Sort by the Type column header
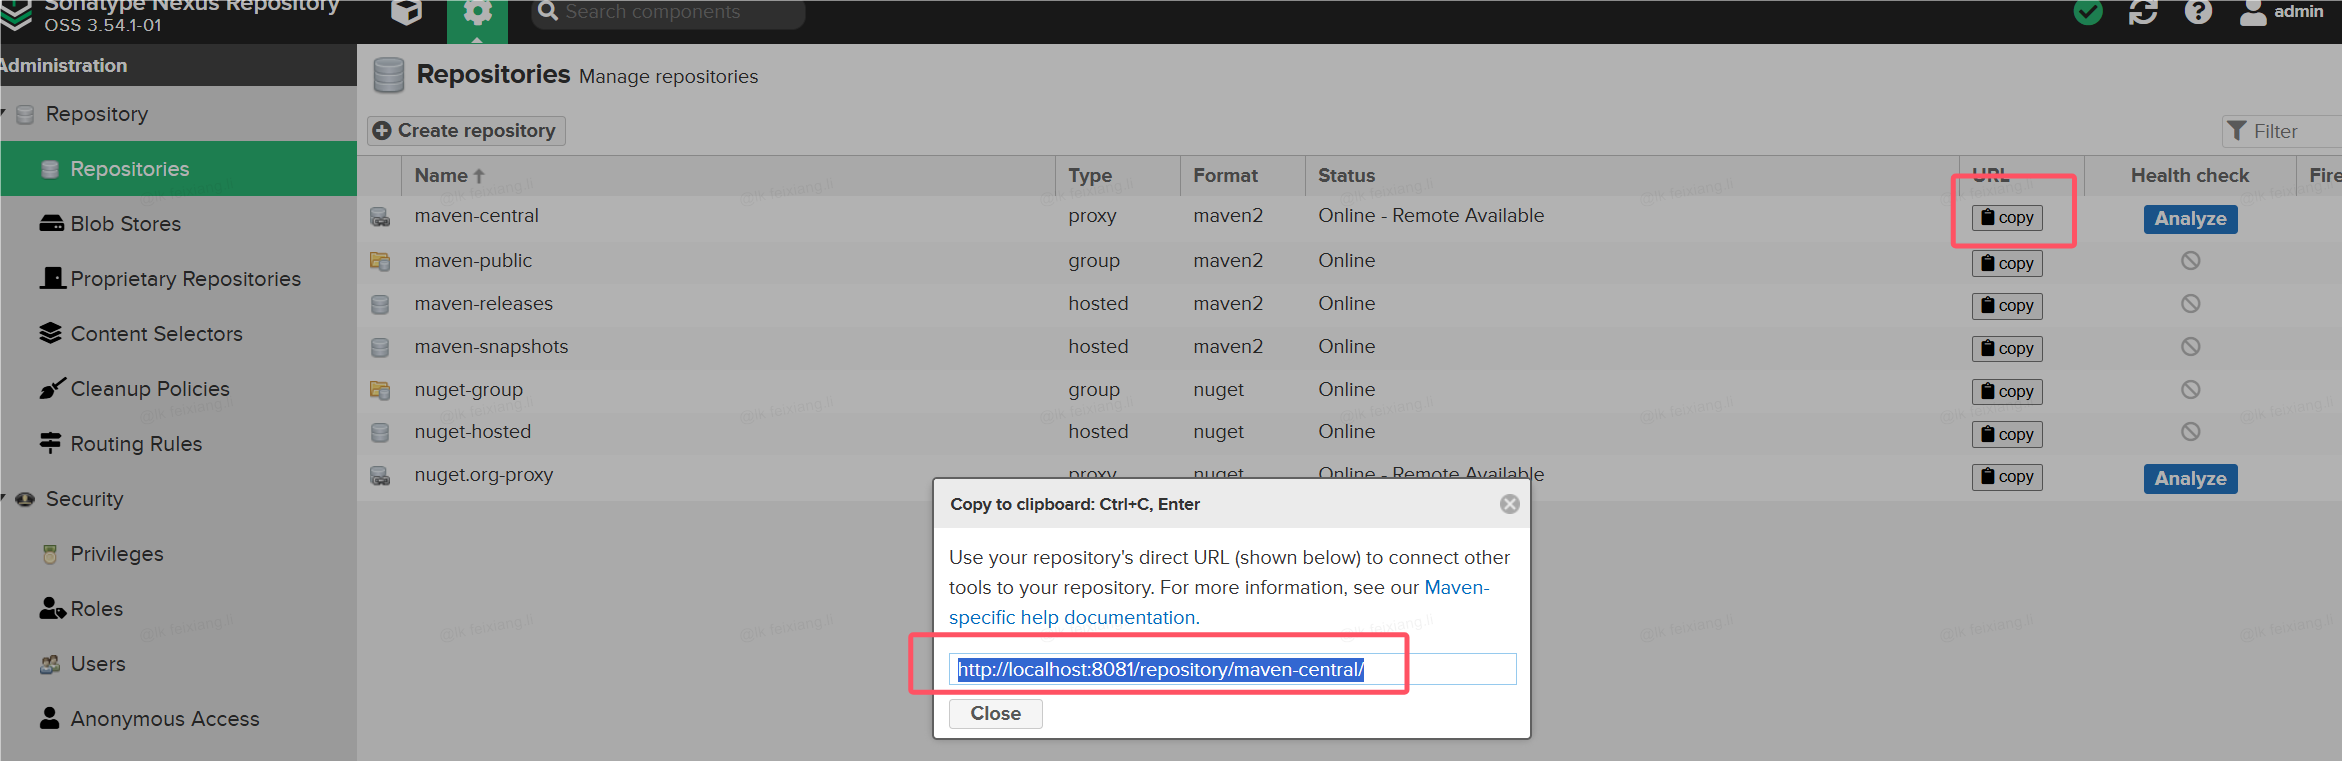Viewport: 2342px width, 761px height. pos(1117,175)
